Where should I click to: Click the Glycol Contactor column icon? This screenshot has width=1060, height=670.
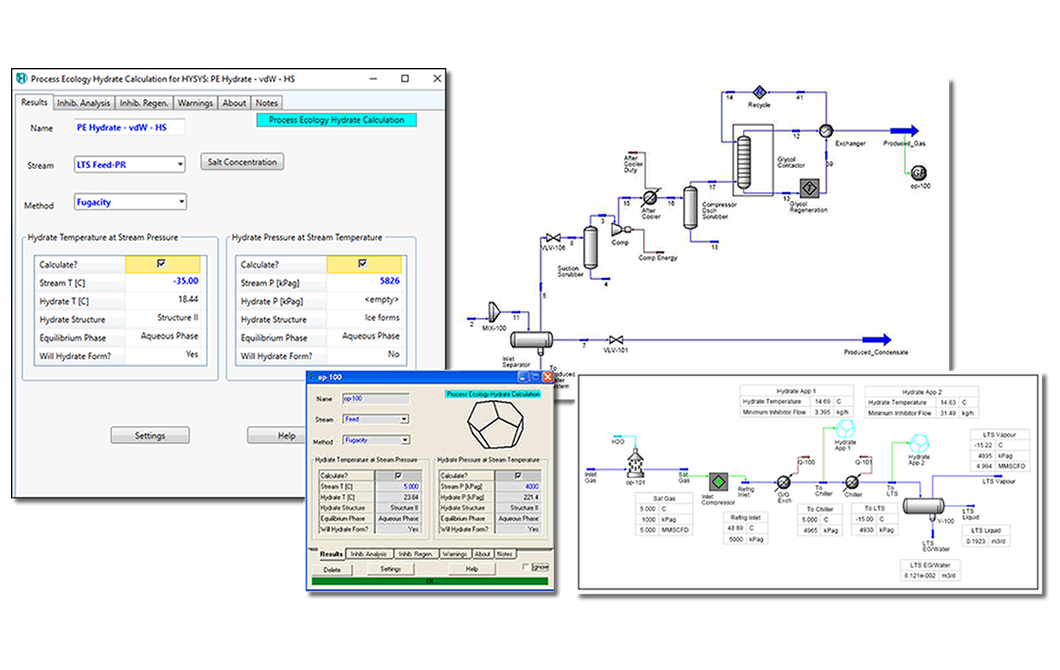pyautogui.click(x=744, y=162)
